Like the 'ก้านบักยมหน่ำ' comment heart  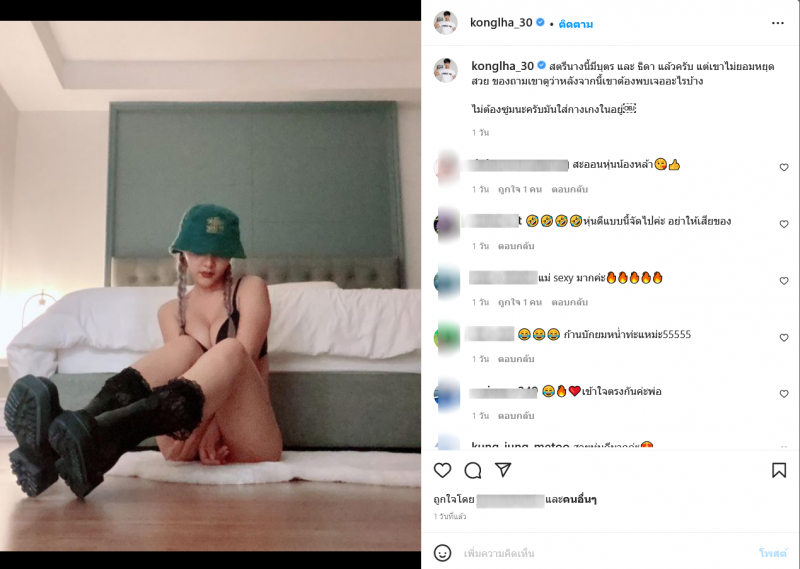[784, 337]
